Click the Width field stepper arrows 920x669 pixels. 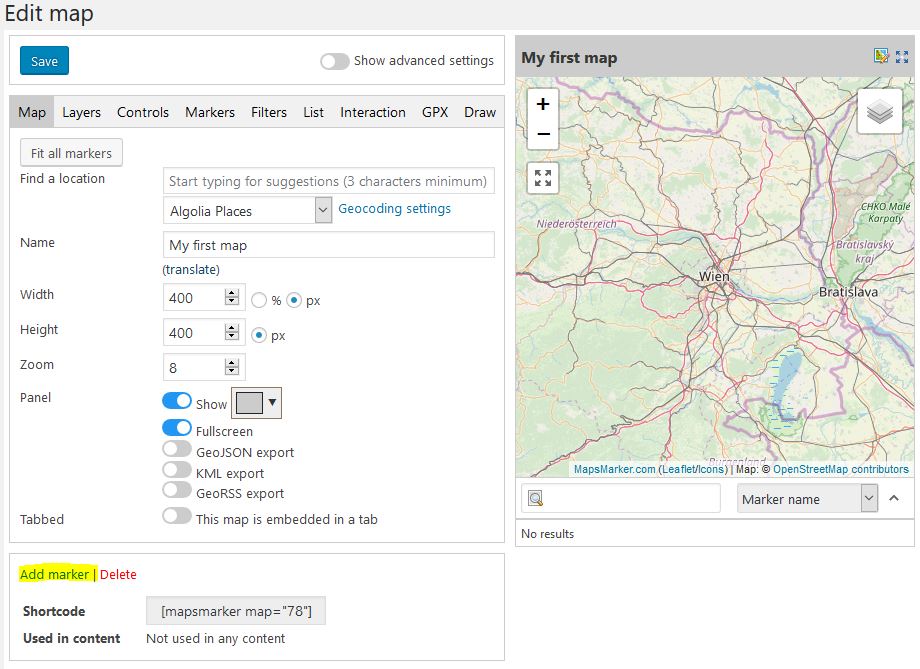(x=232, y=298)
